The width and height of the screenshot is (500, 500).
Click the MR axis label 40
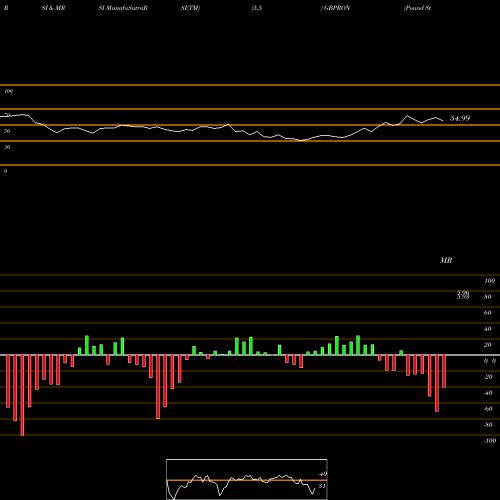[x=488, y=329]
